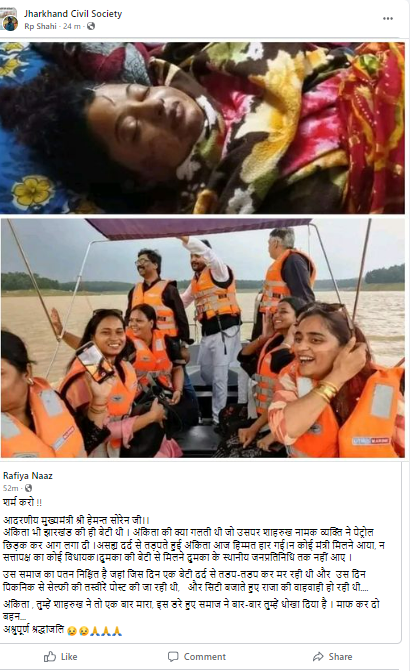Viewport: 410px width, 671px height.
Task: Click the globe audience icon beside 24 m
Action: (x=91, y=26)
